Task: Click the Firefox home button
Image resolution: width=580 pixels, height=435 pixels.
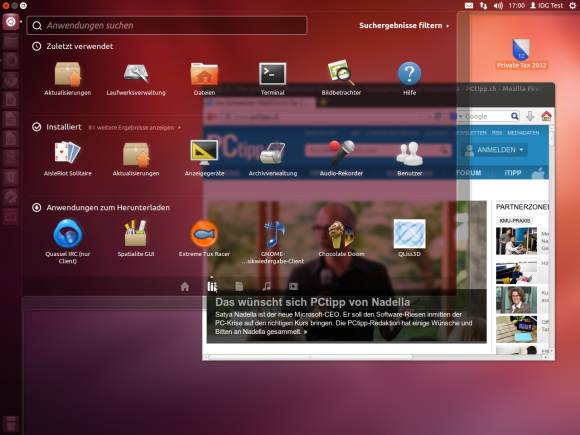Action: [x=546, y=116]
